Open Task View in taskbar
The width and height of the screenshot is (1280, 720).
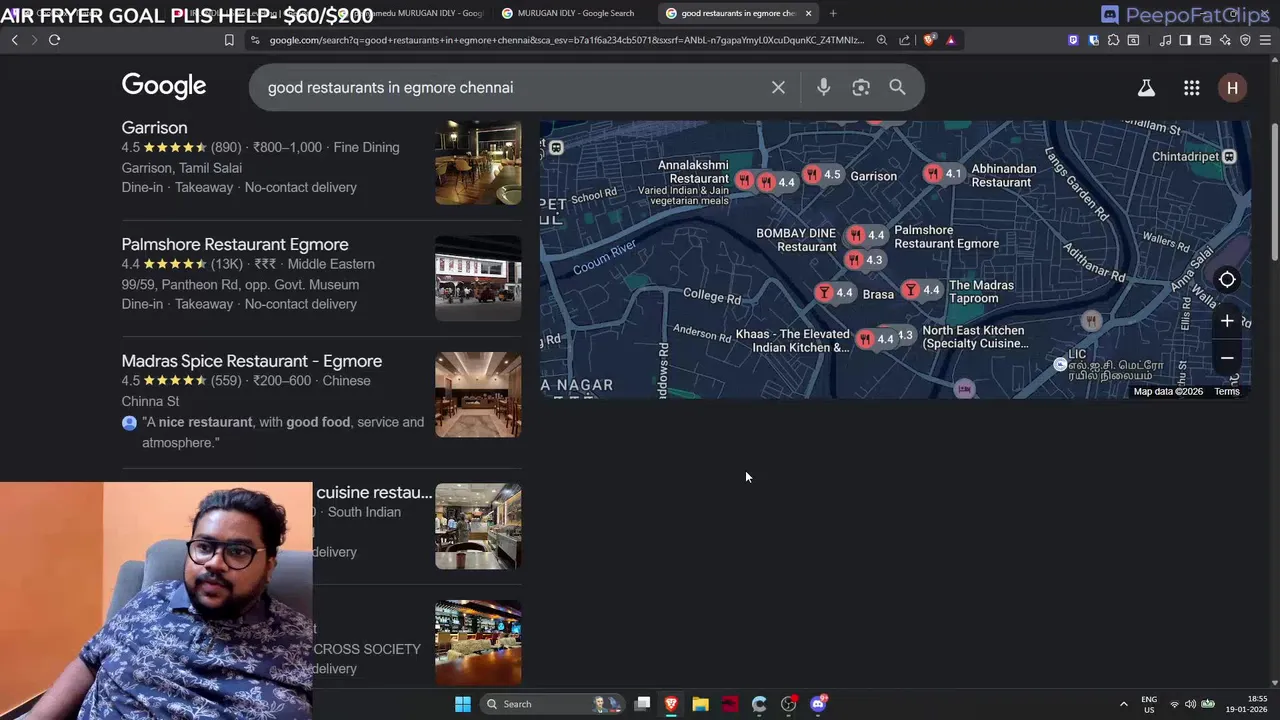(643, 704)
